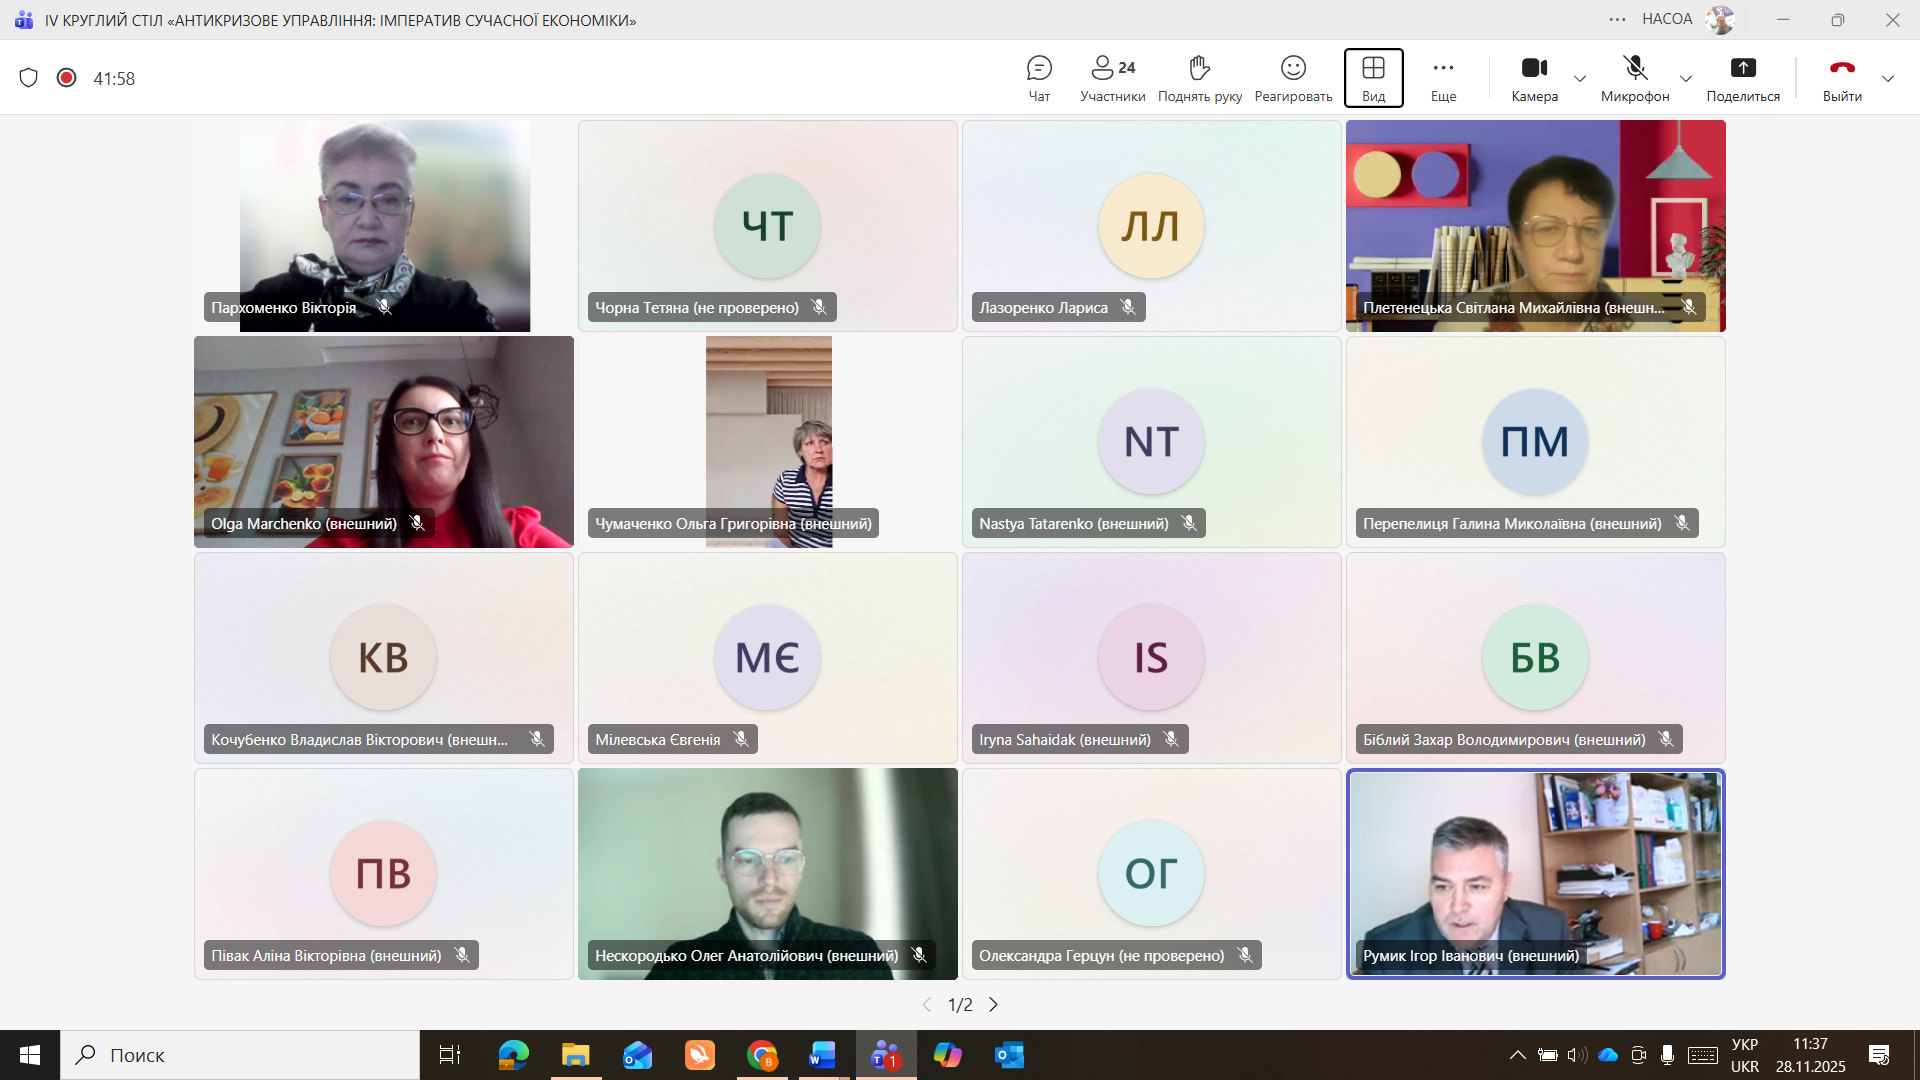
Task: Click the Поиск taskbar search box
Action: coord(240,1055)
